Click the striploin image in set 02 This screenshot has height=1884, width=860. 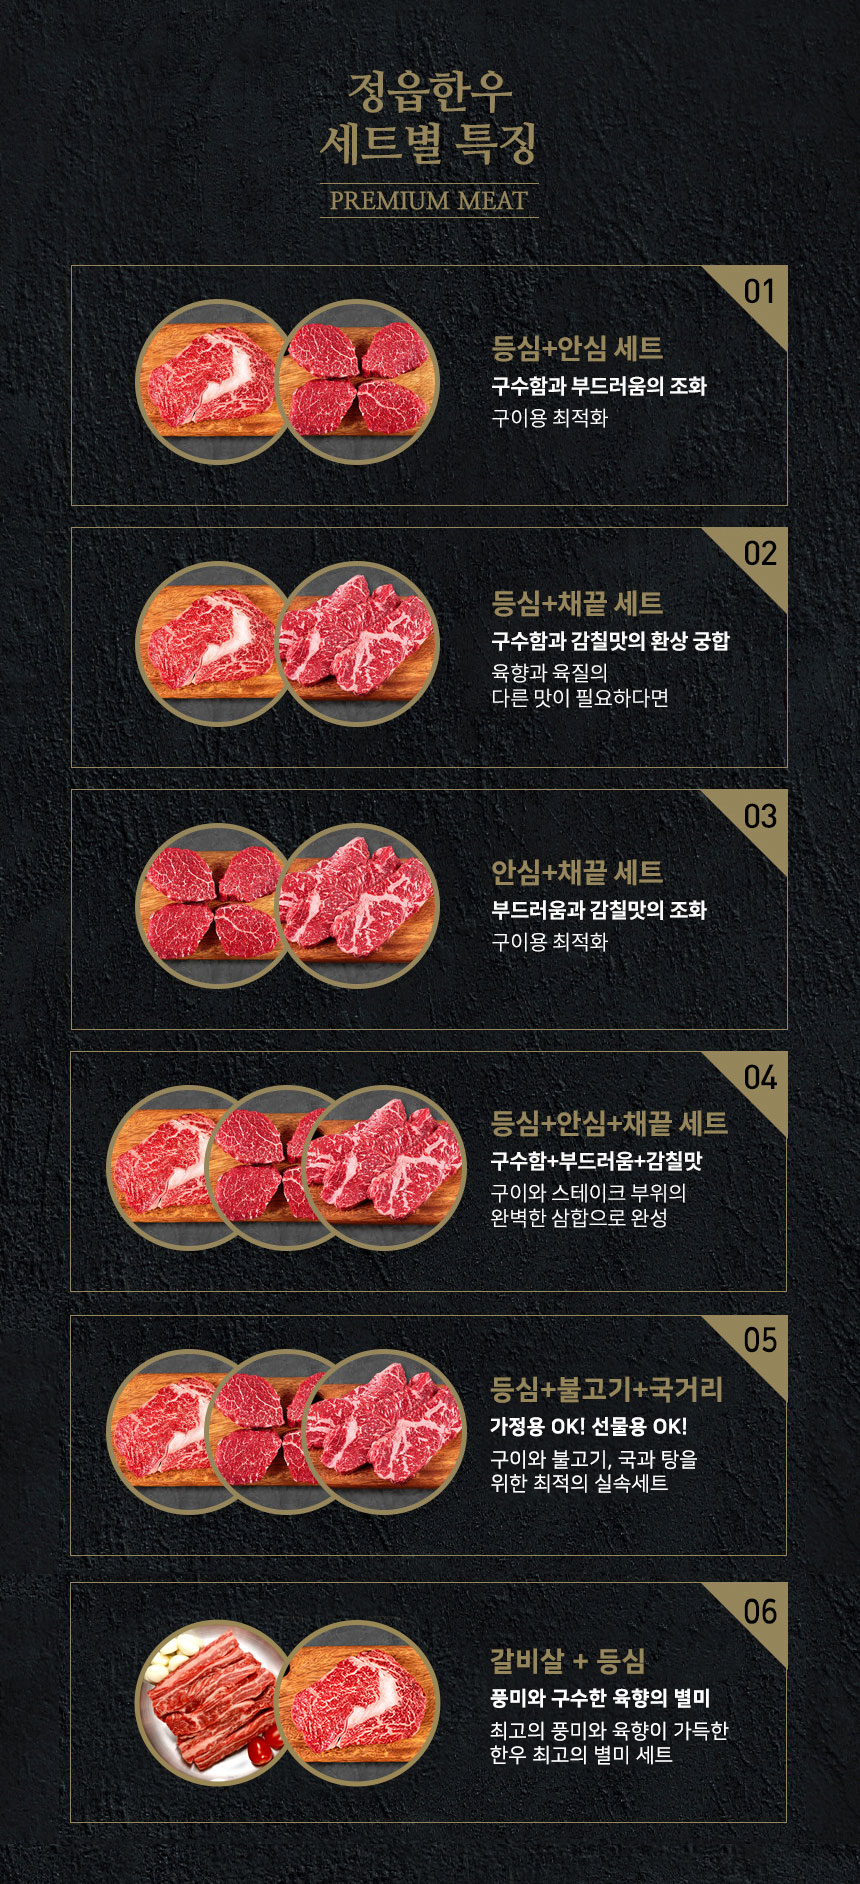point(358,644)
